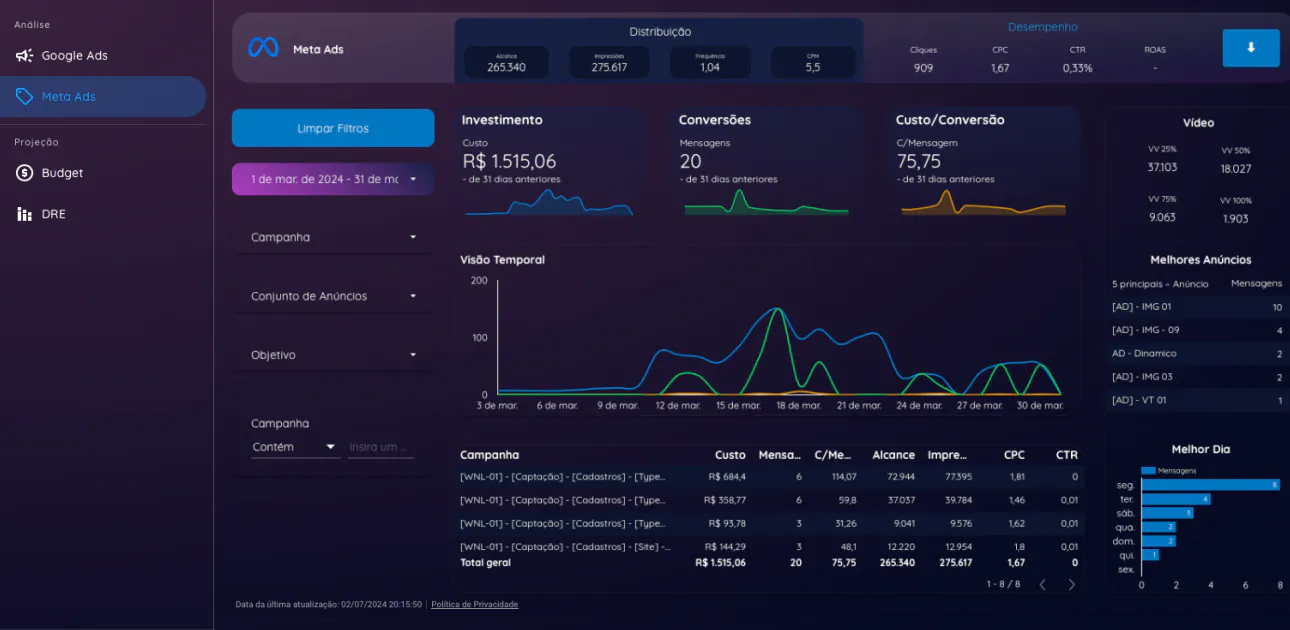Expand the Conjunto de Anúncios dropdown

click(x=333, y=297)
